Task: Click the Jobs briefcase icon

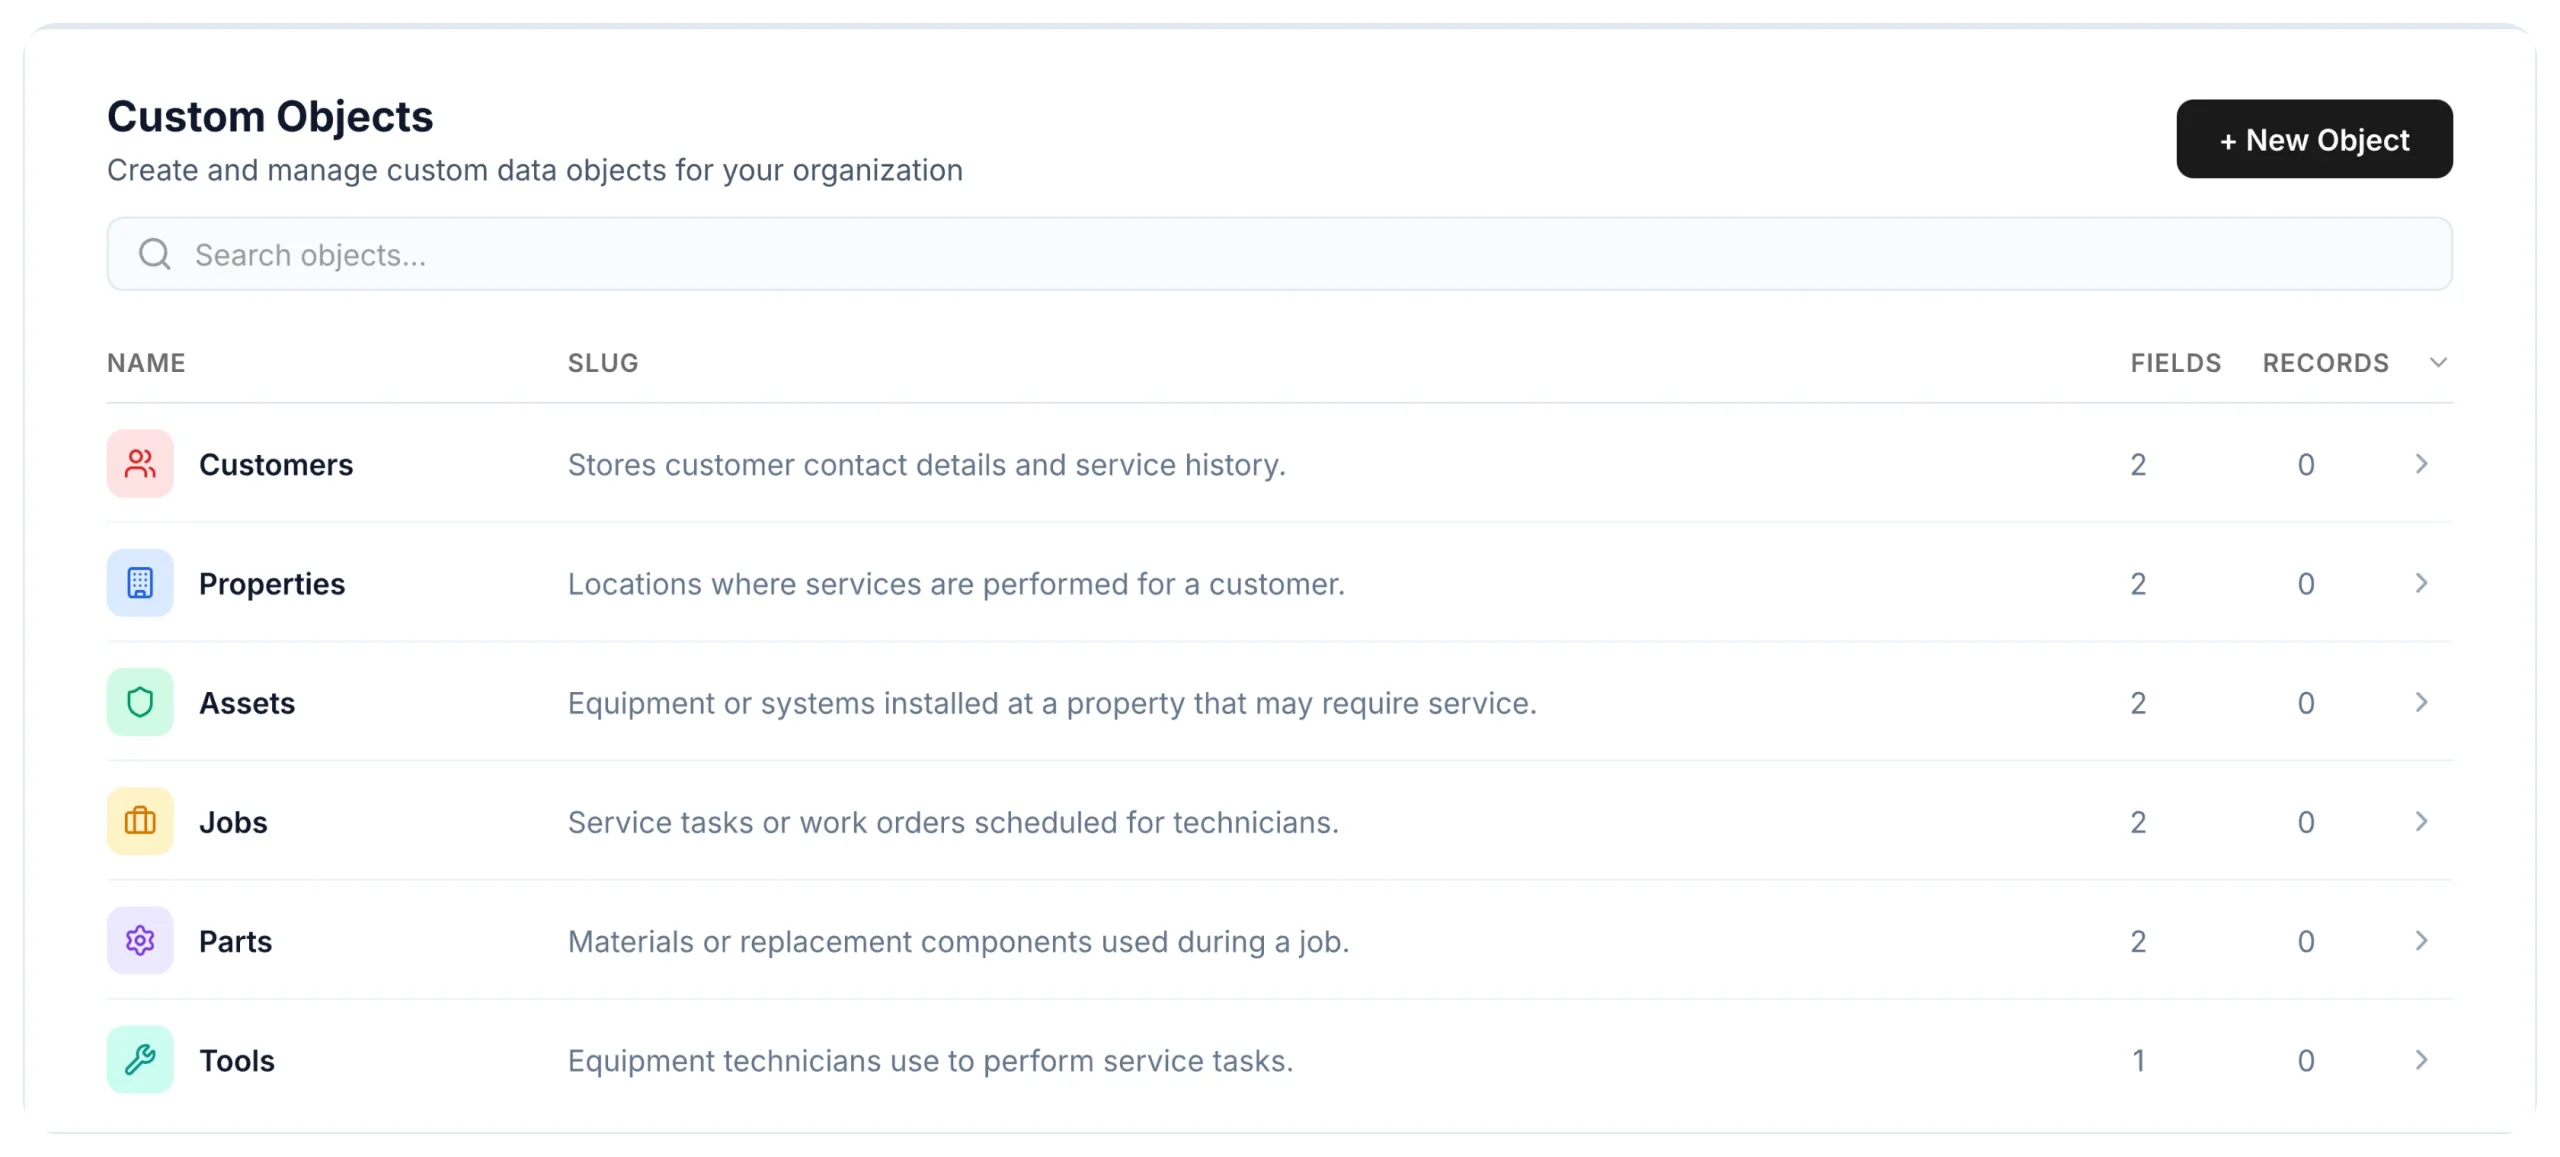Action: [140, 821]
